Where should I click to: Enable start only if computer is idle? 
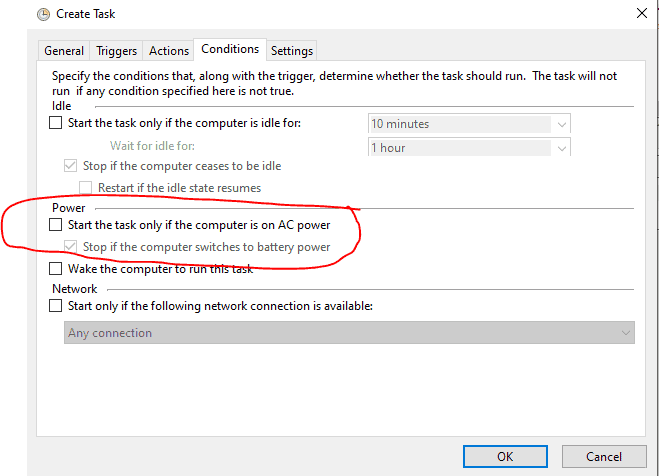(55, 123)
